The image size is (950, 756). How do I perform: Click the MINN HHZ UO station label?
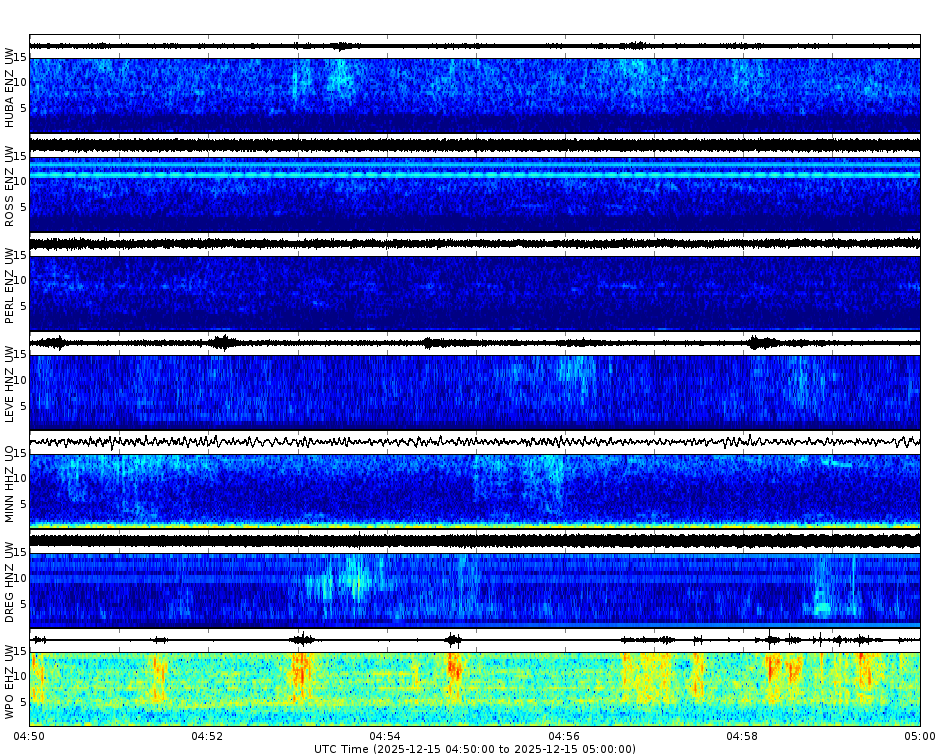pyautogui.click(x=10, y=485)
